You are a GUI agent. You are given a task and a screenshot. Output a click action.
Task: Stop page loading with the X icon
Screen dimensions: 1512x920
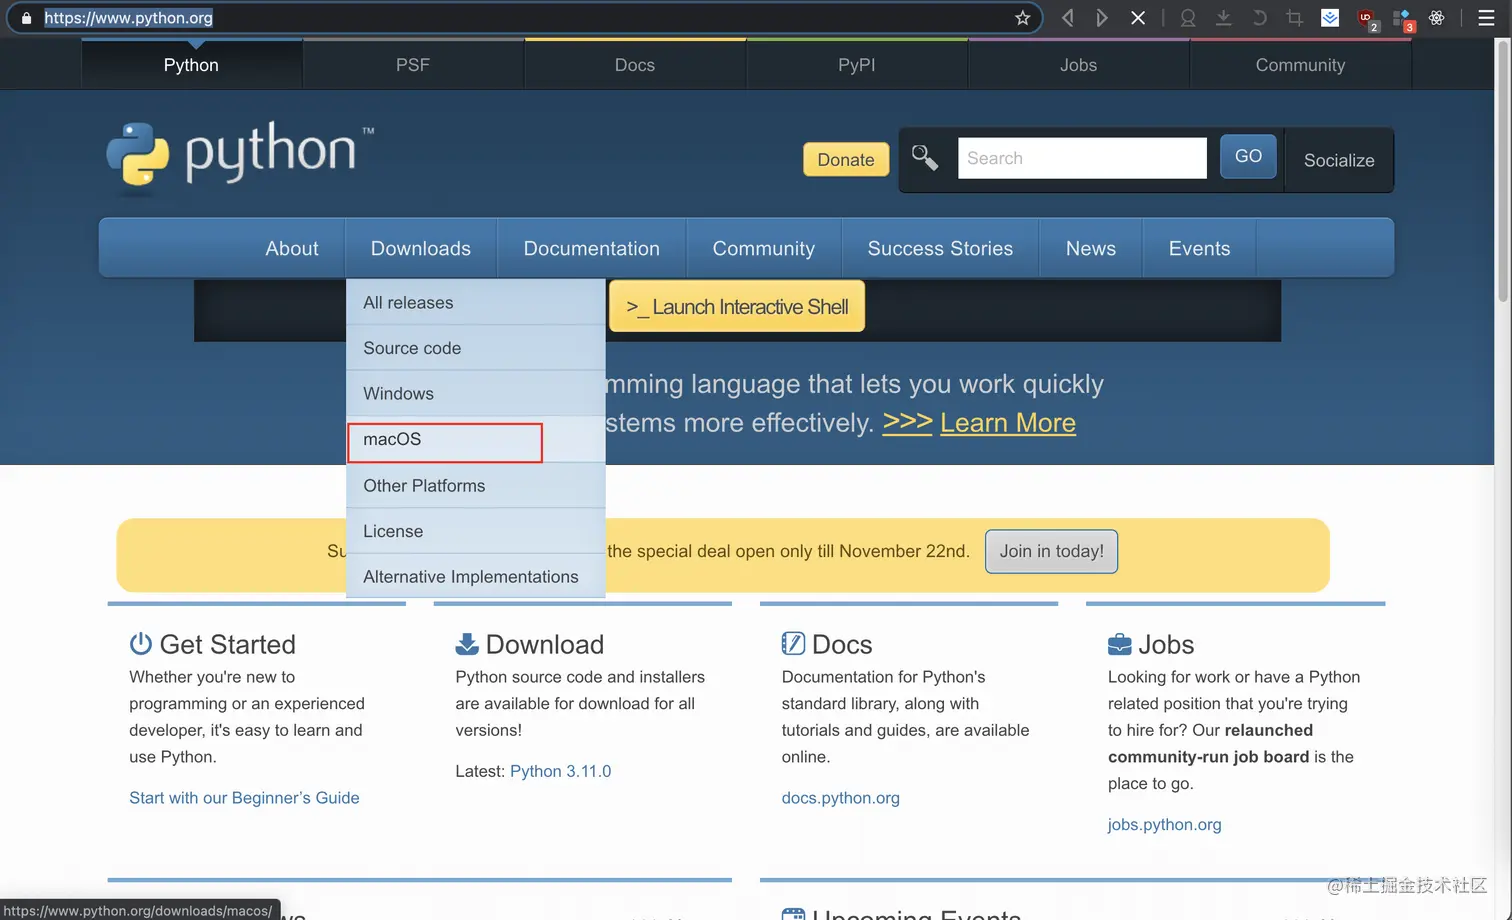[x=1138, y=18]
